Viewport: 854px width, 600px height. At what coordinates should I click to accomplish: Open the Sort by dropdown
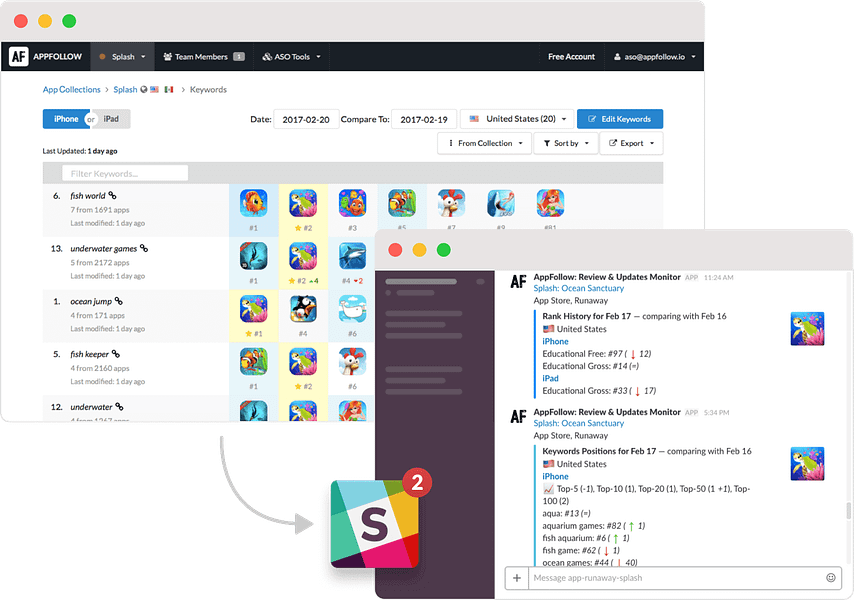564,143
